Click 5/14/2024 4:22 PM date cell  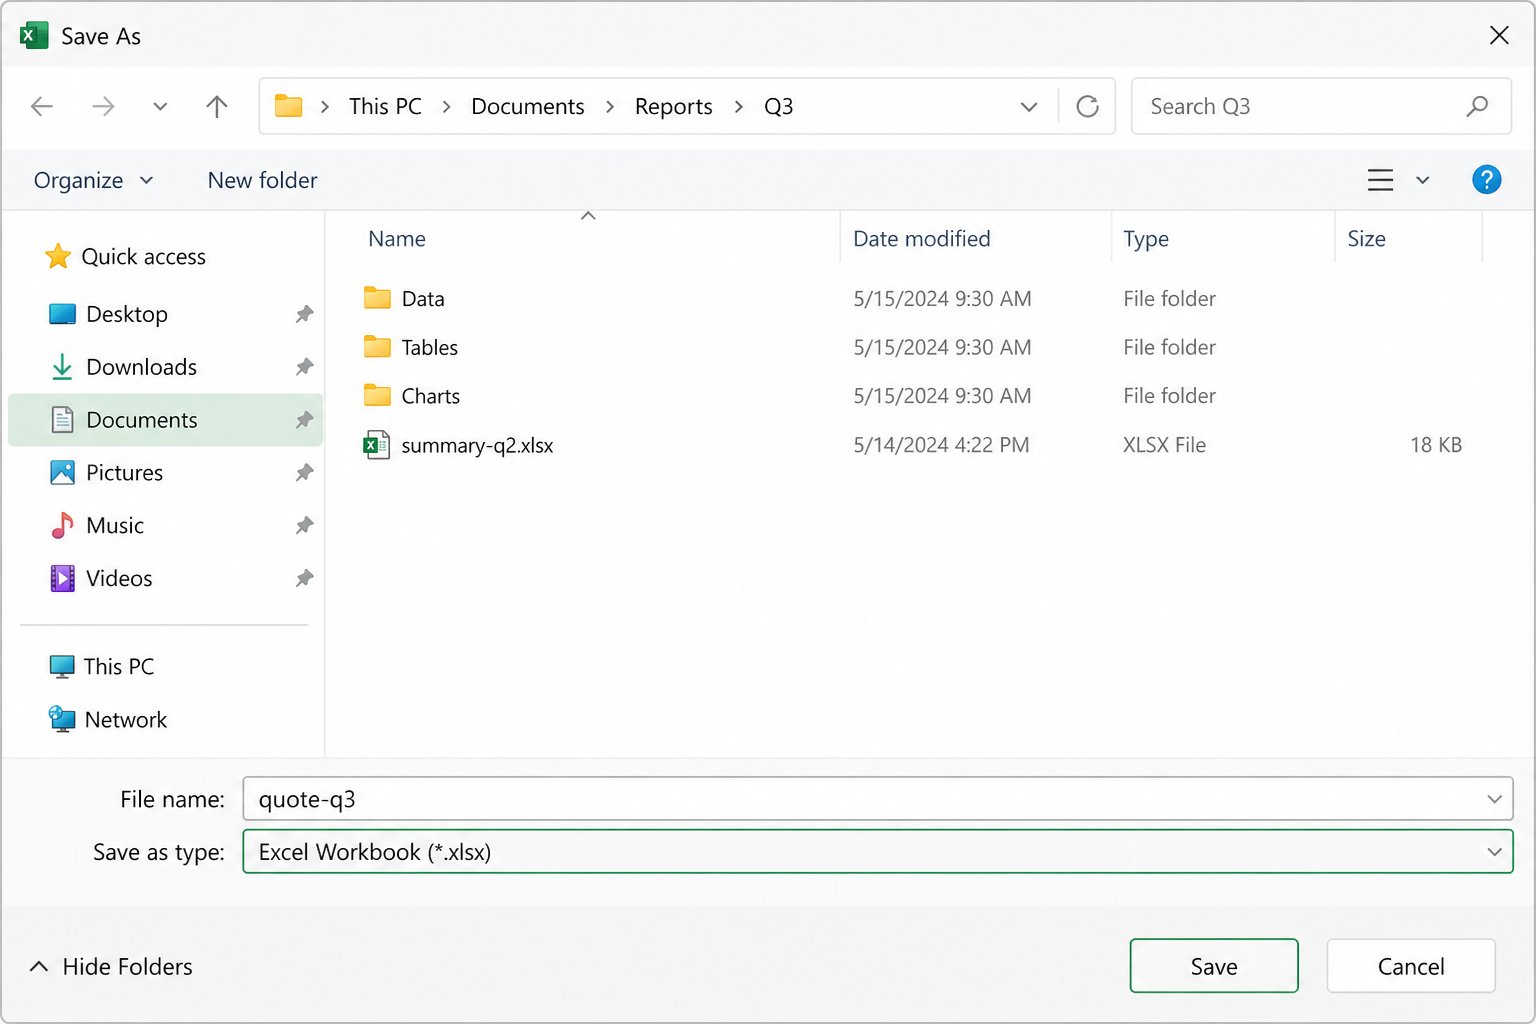(941, 445)
